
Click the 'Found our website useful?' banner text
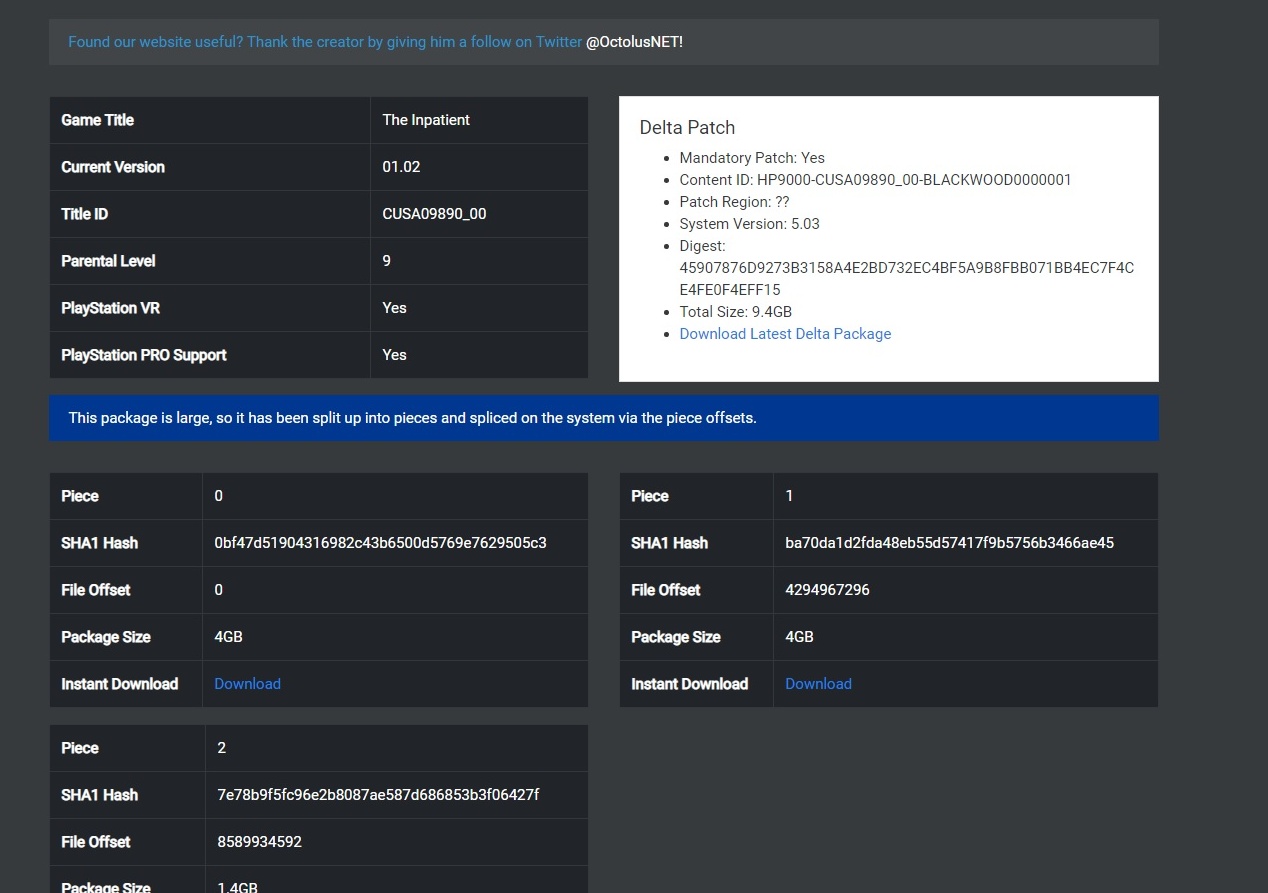coord(325,42)
